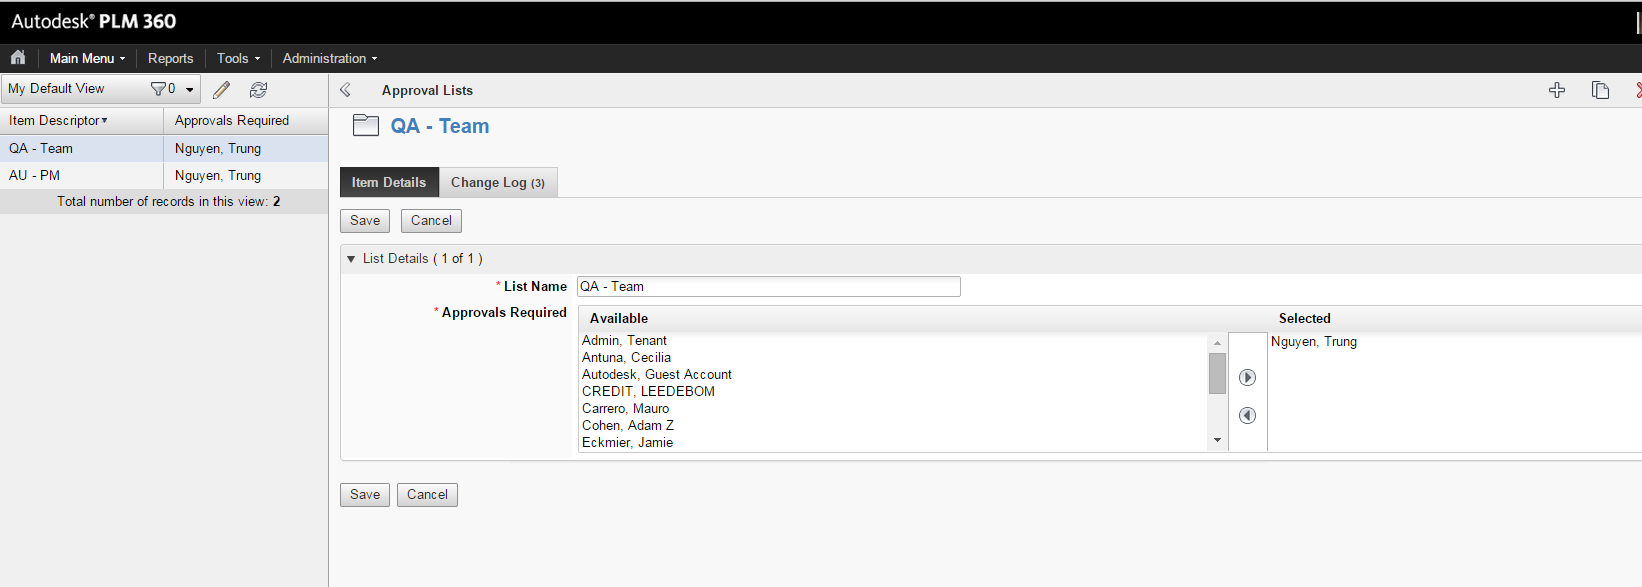This screenshot has height=587, width=1642.
Task: Open My Default View dropdown
Action: point(100,89)
